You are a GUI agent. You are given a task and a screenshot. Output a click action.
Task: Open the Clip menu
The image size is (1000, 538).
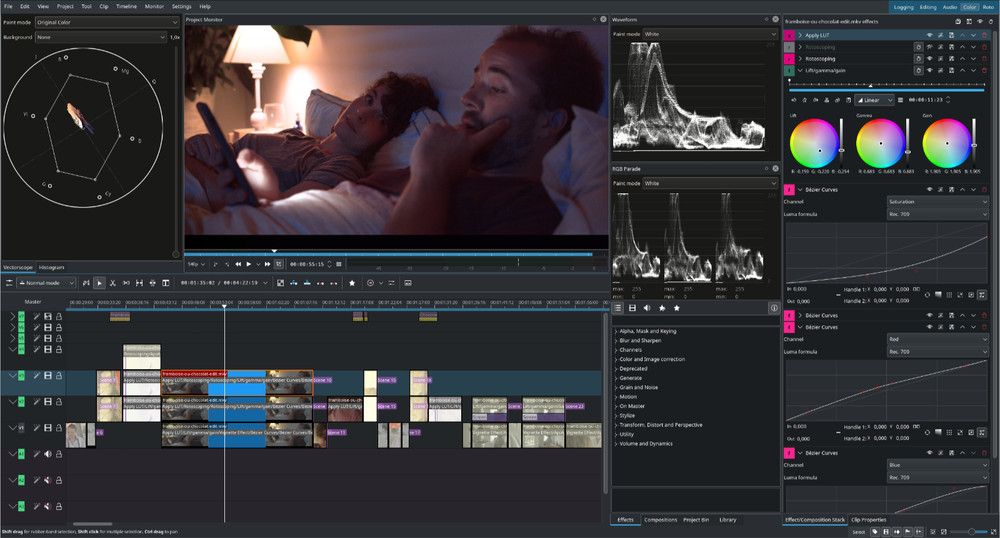point(103,6)
